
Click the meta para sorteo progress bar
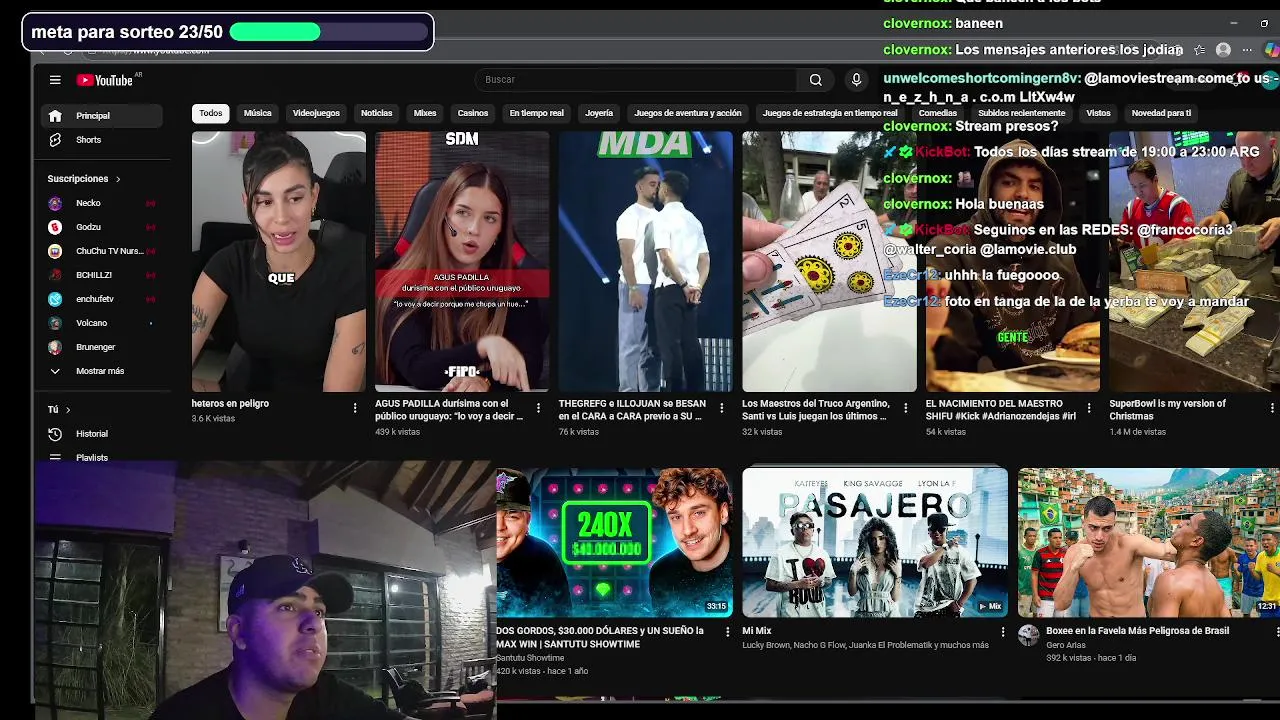331,32
